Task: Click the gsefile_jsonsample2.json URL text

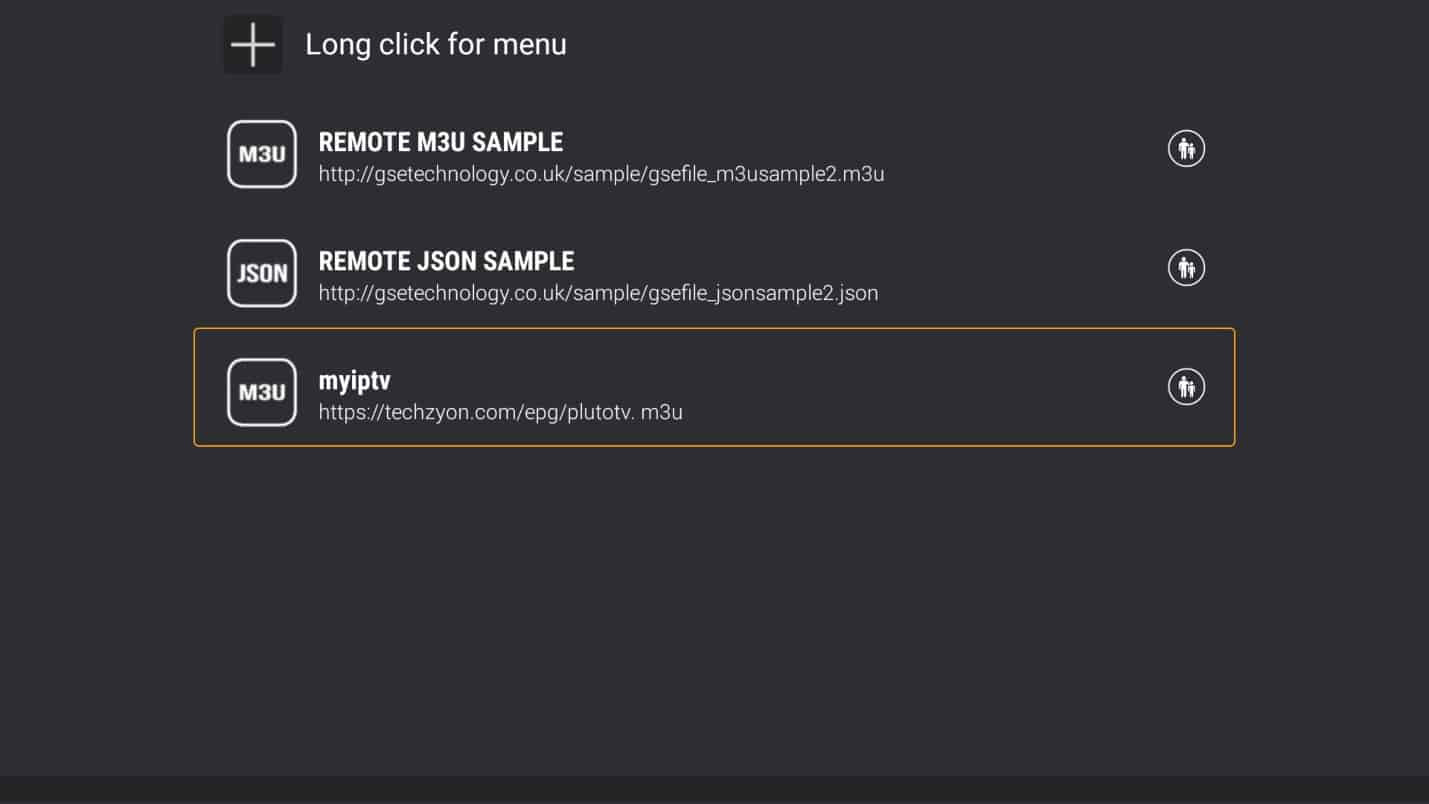Action: [x=598, y=293]
